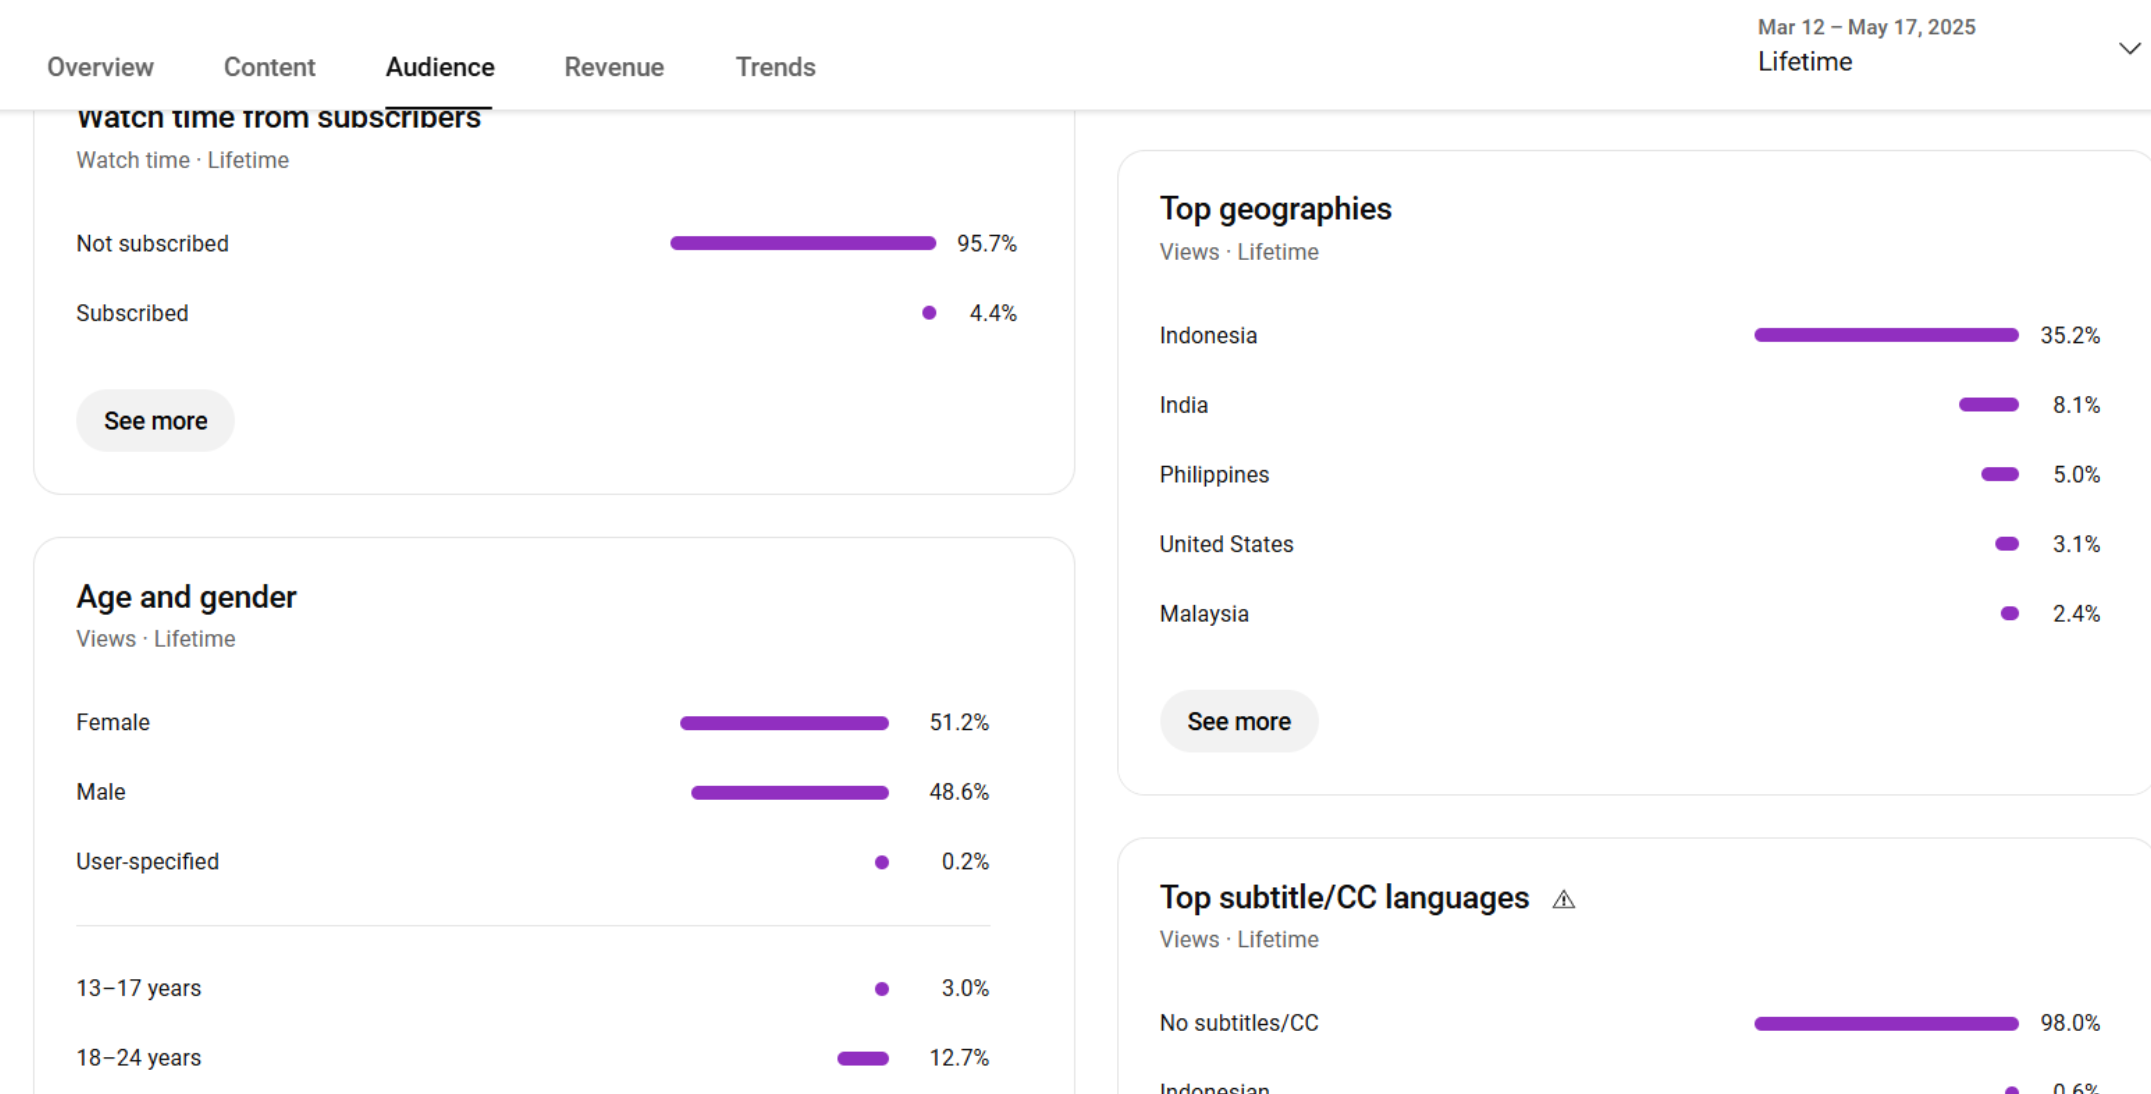The width and height of the screenshot is (2151, 1094).
Task: Expand the Lifetime date range dropdown
Action: pyautogui.click(x=2129, y=48)
